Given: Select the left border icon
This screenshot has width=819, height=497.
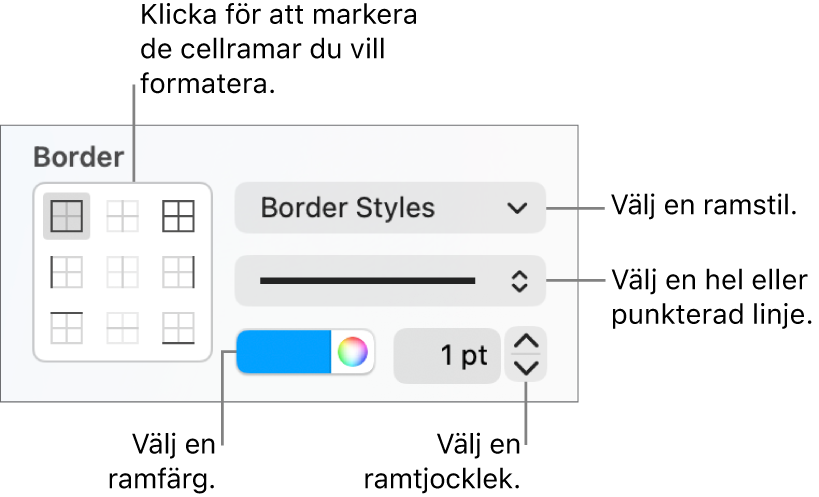Looking at the screenshot, I should [x=66, y=272].
